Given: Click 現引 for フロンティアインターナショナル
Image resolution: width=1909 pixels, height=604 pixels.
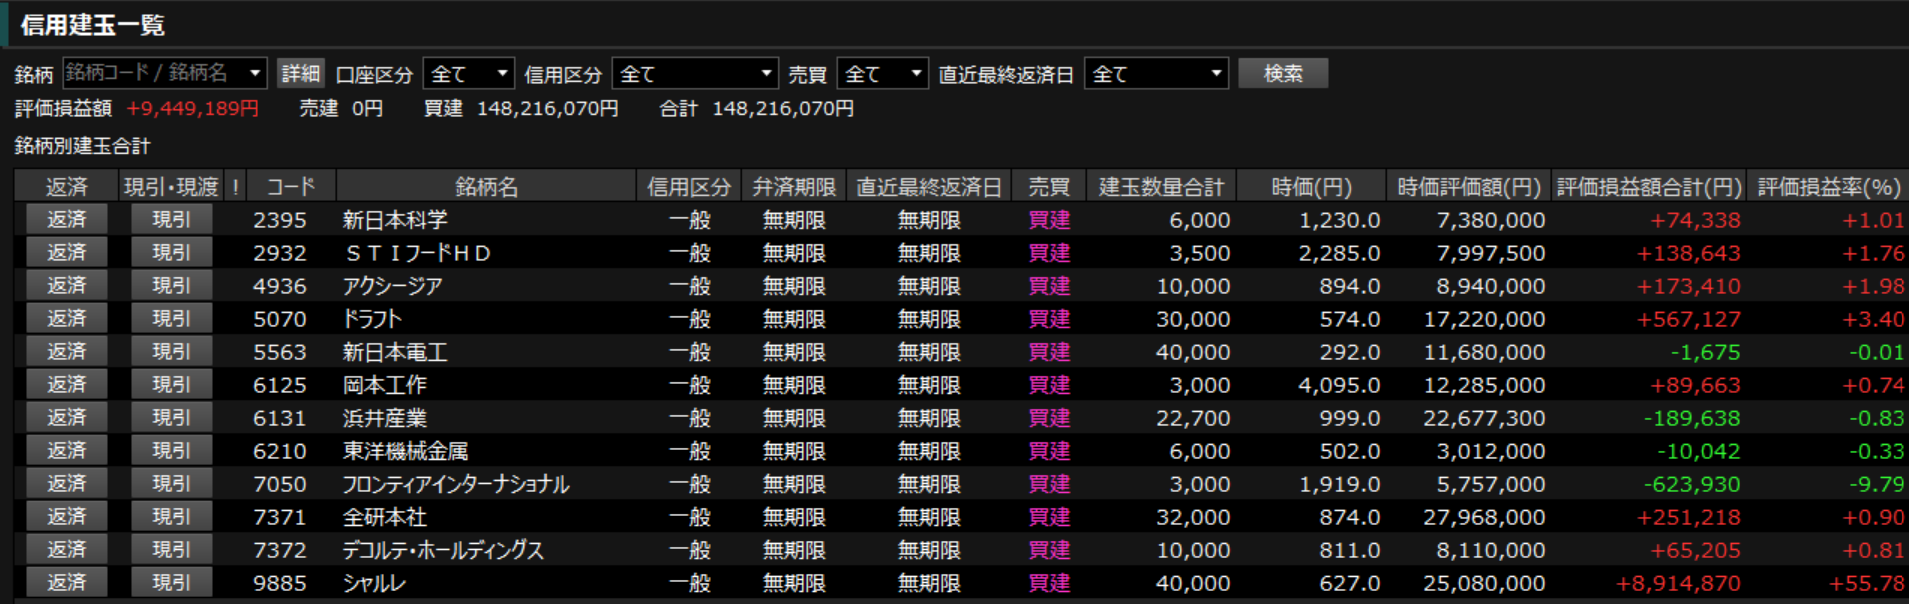Looking at the screenshot, I should click(171, 483).
